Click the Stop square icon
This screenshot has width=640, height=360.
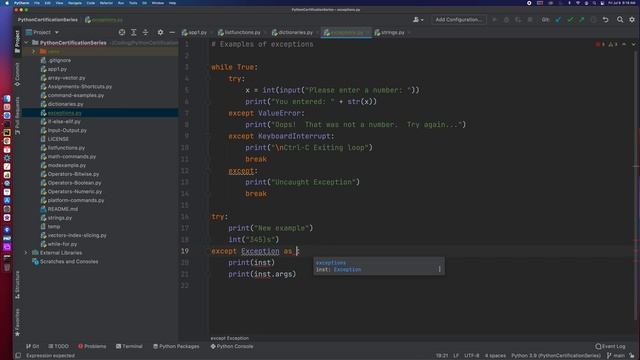[530, 20]
